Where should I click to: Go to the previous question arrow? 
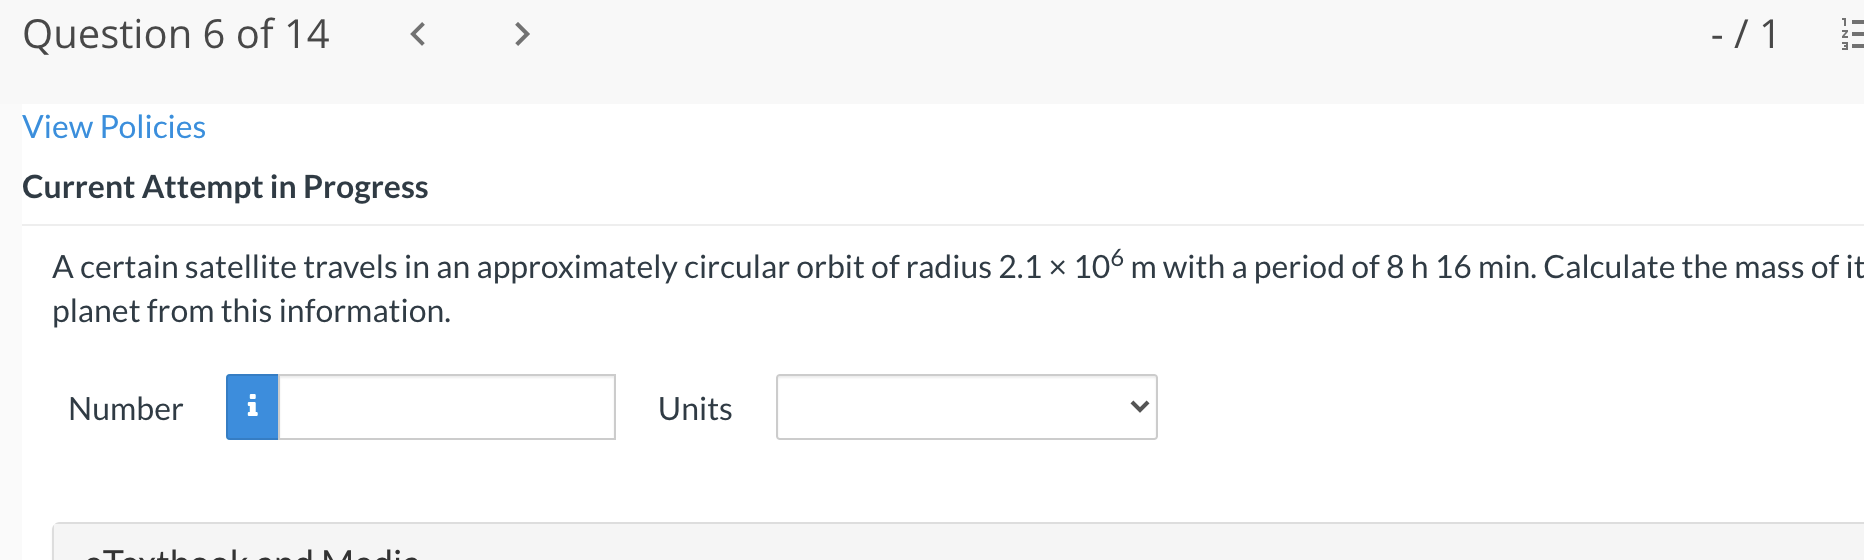pos(418,35)
